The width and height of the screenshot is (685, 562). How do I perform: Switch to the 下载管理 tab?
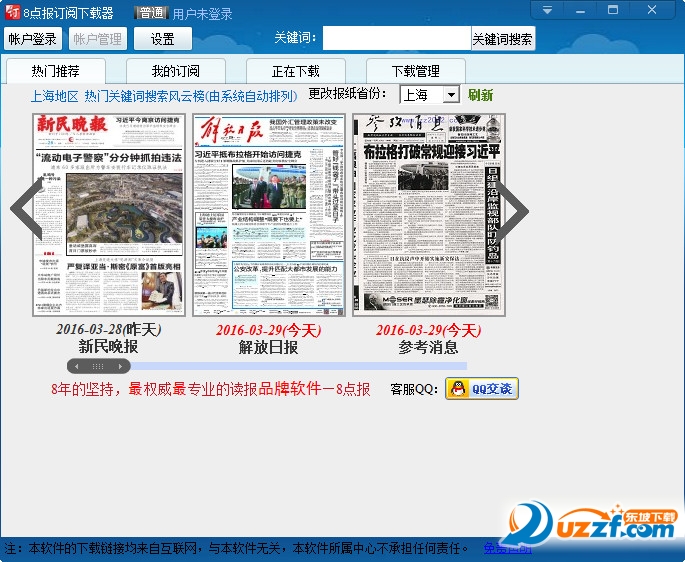click(416, 71)
